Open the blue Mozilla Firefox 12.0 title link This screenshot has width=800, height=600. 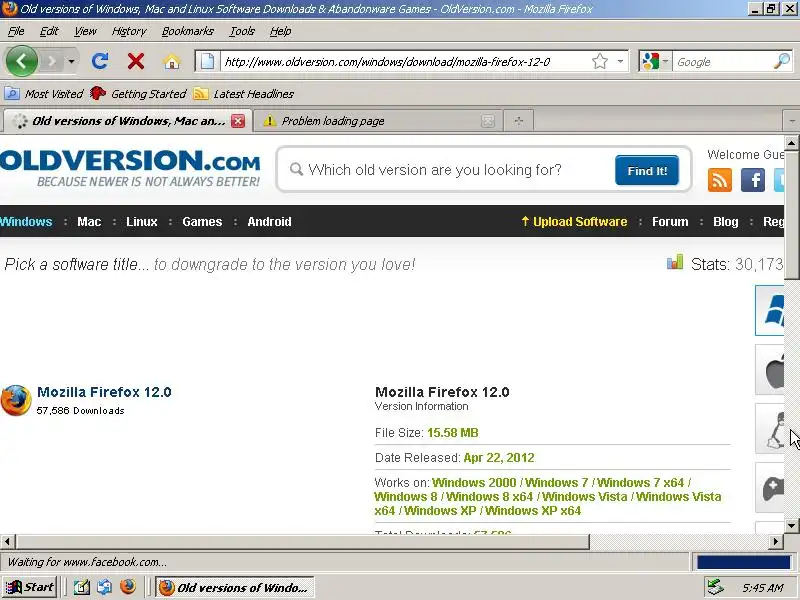[x=104, y=392]
